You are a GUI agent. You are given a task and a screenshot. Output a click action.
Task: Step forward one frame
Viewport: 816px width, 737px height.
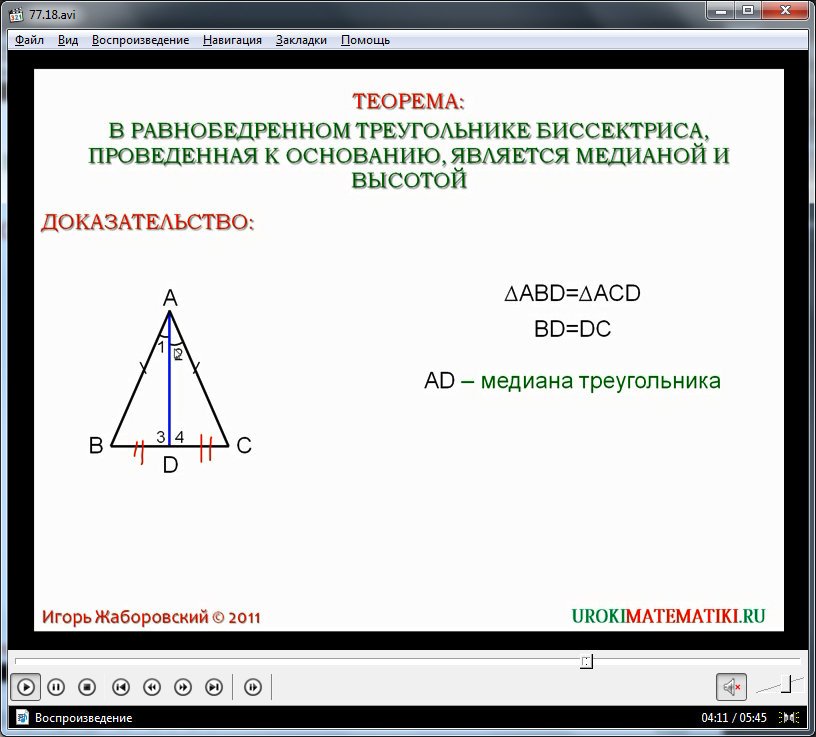[253, 687]
